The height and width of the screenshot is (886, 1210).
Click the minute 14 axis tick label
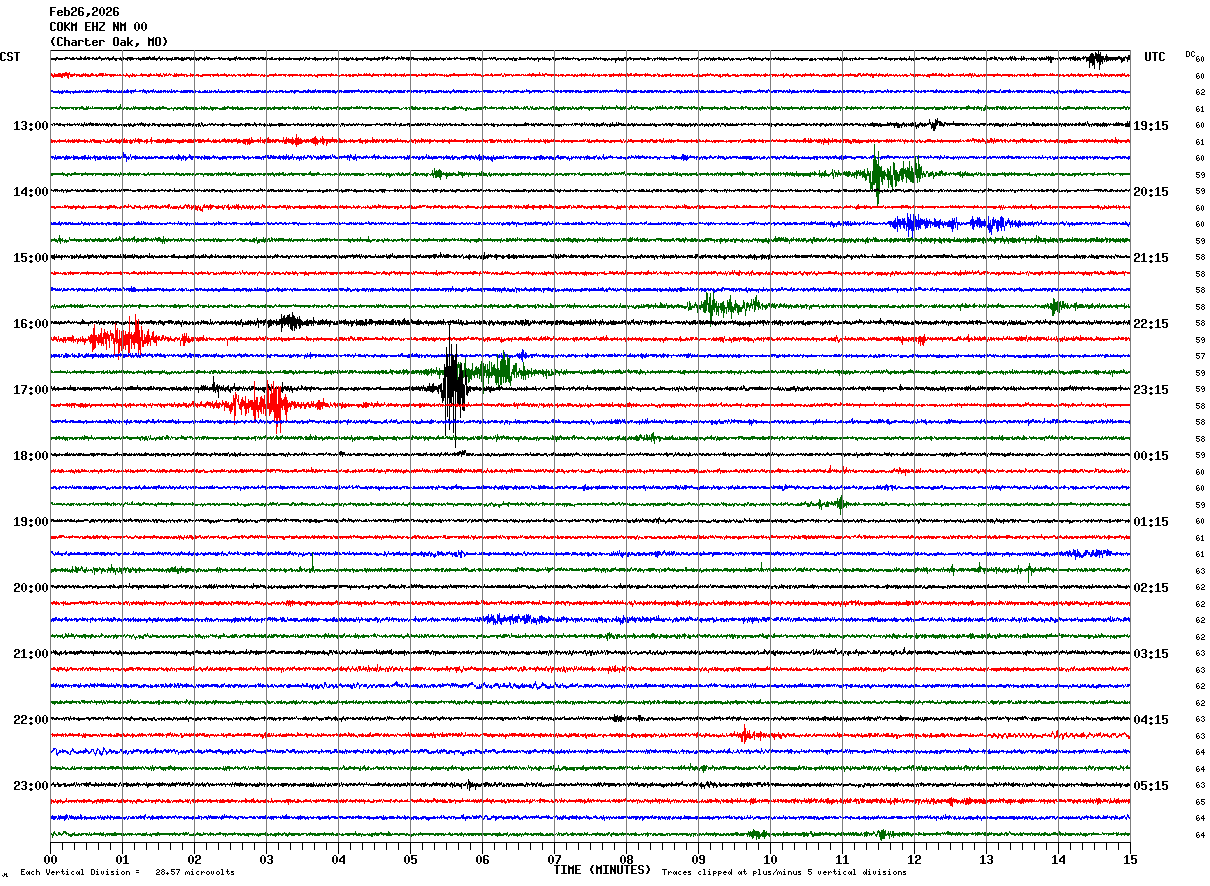tap(1058, 859)
